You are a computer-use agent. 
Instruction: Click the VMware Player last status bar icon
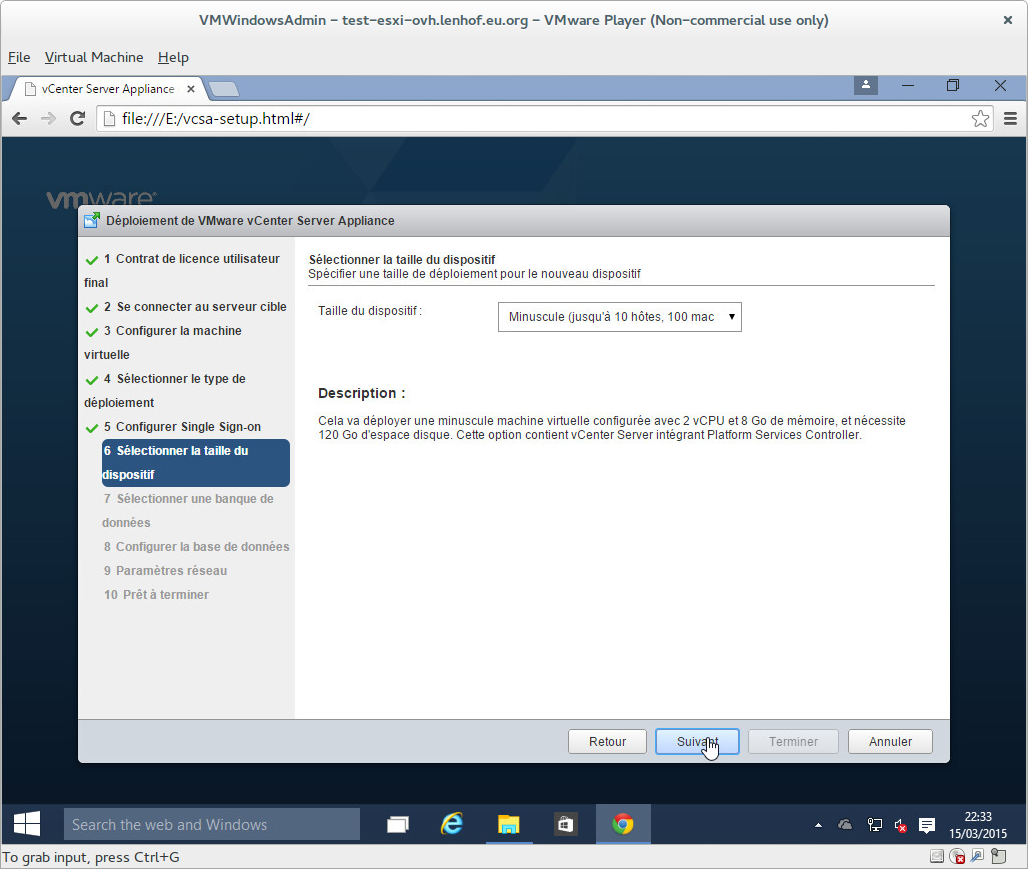coord(998,856)
